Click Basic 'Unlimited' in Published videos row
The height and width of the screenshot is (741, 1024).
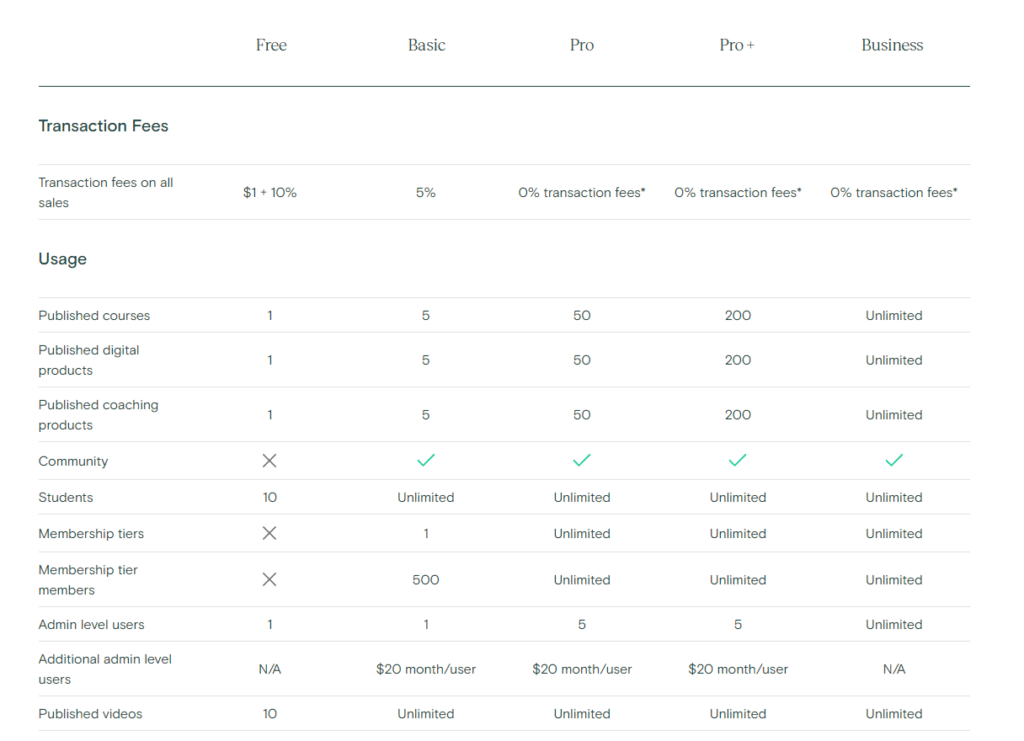(x=426, y=714)
